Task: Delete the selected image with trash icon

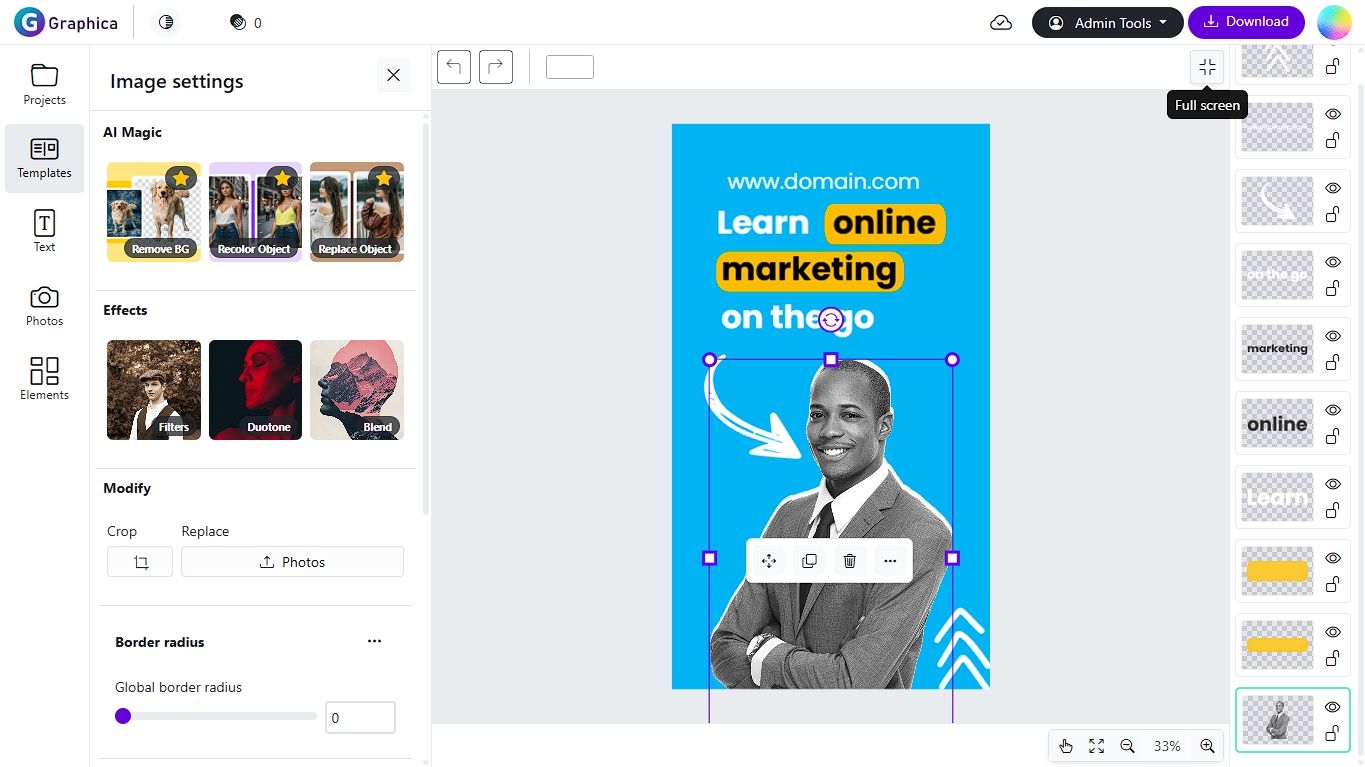Action: point(850,561)
